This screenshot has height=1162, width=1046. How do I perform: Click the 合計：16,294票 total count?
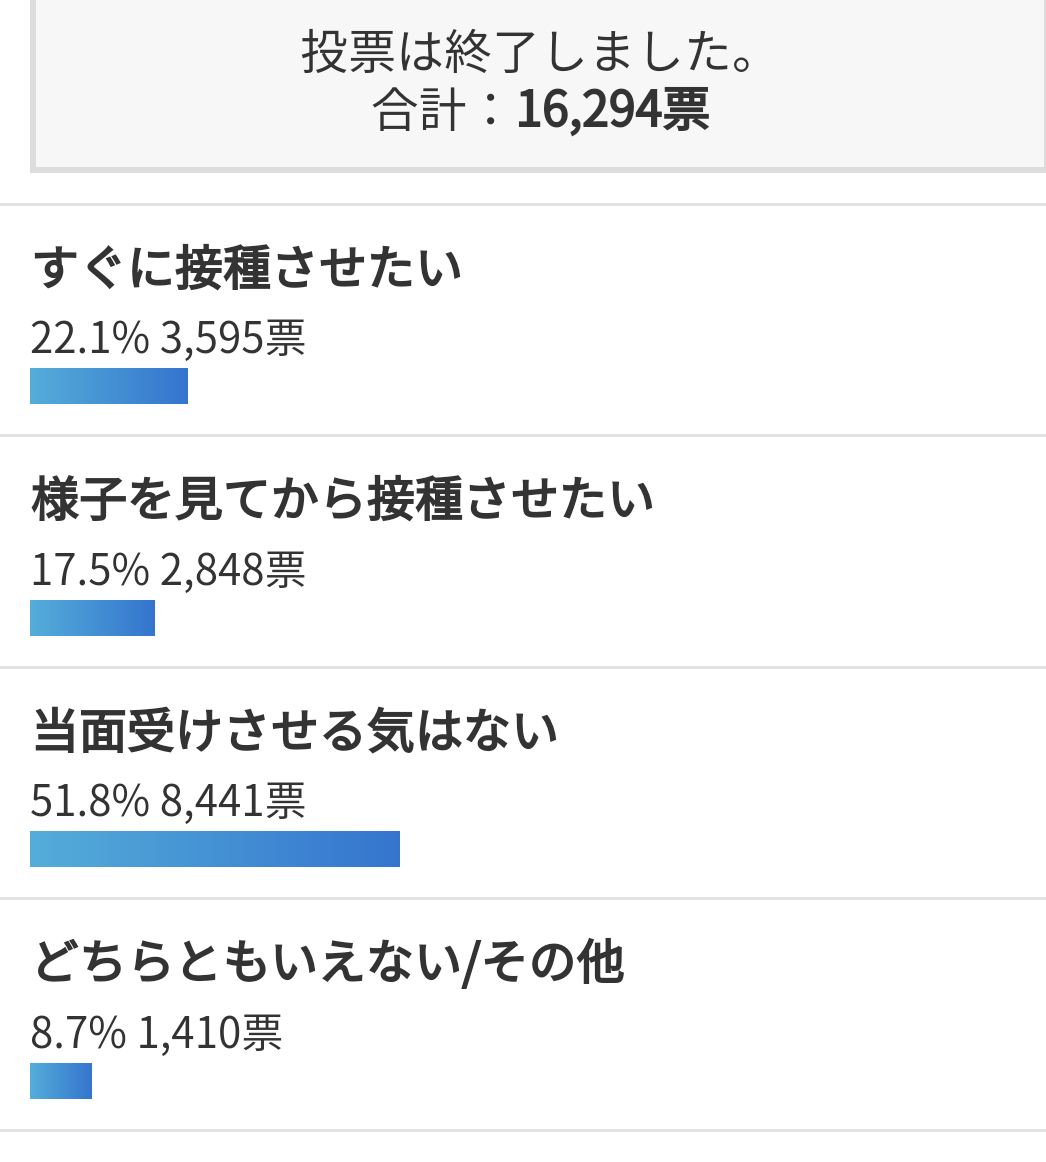[x=540, y=110]
